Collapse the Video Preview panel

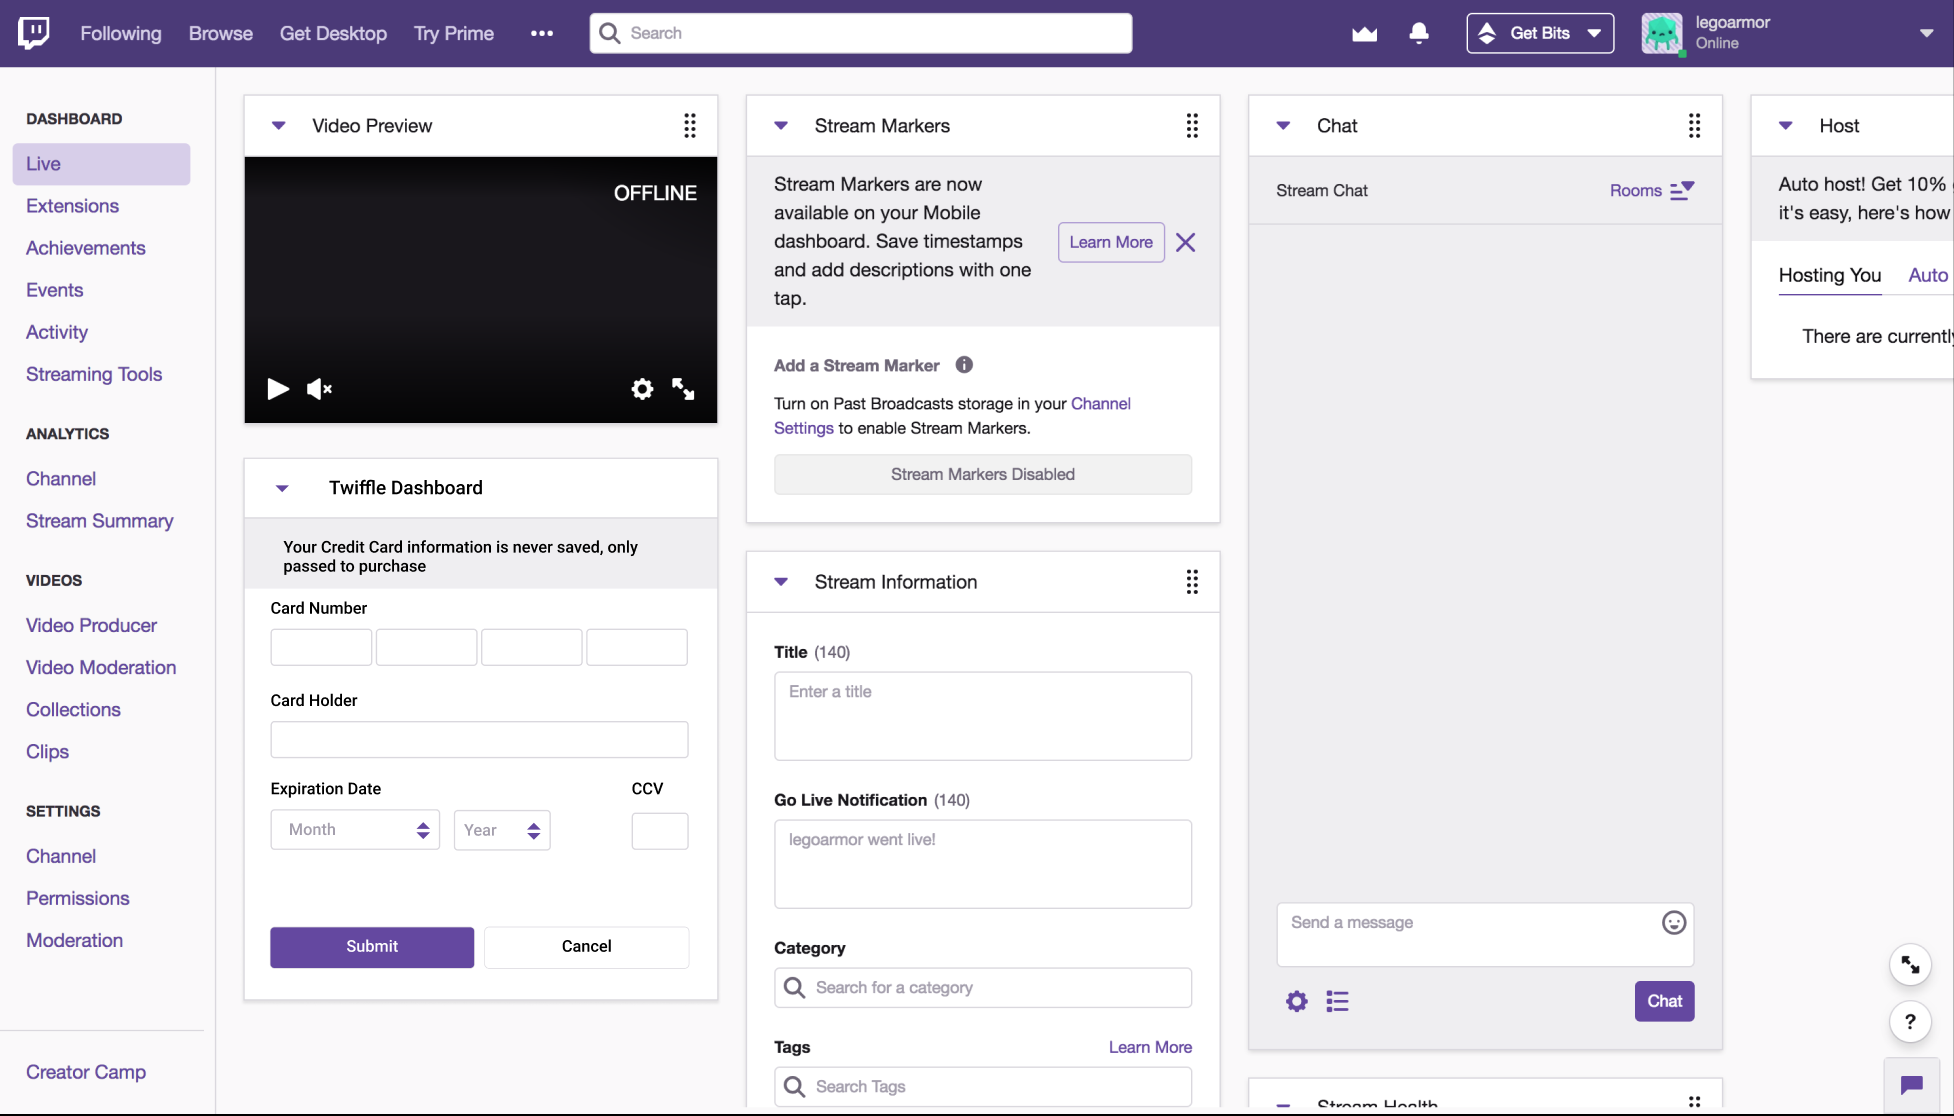pos(279,126)
